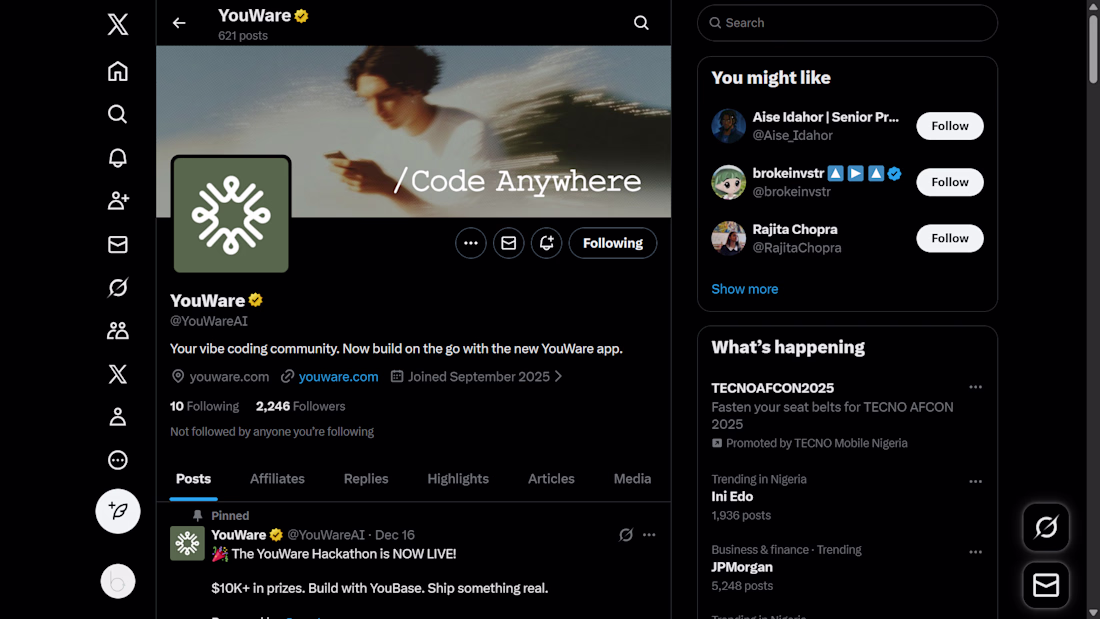
Task: Click the back arrow at top
Action: 179,23
